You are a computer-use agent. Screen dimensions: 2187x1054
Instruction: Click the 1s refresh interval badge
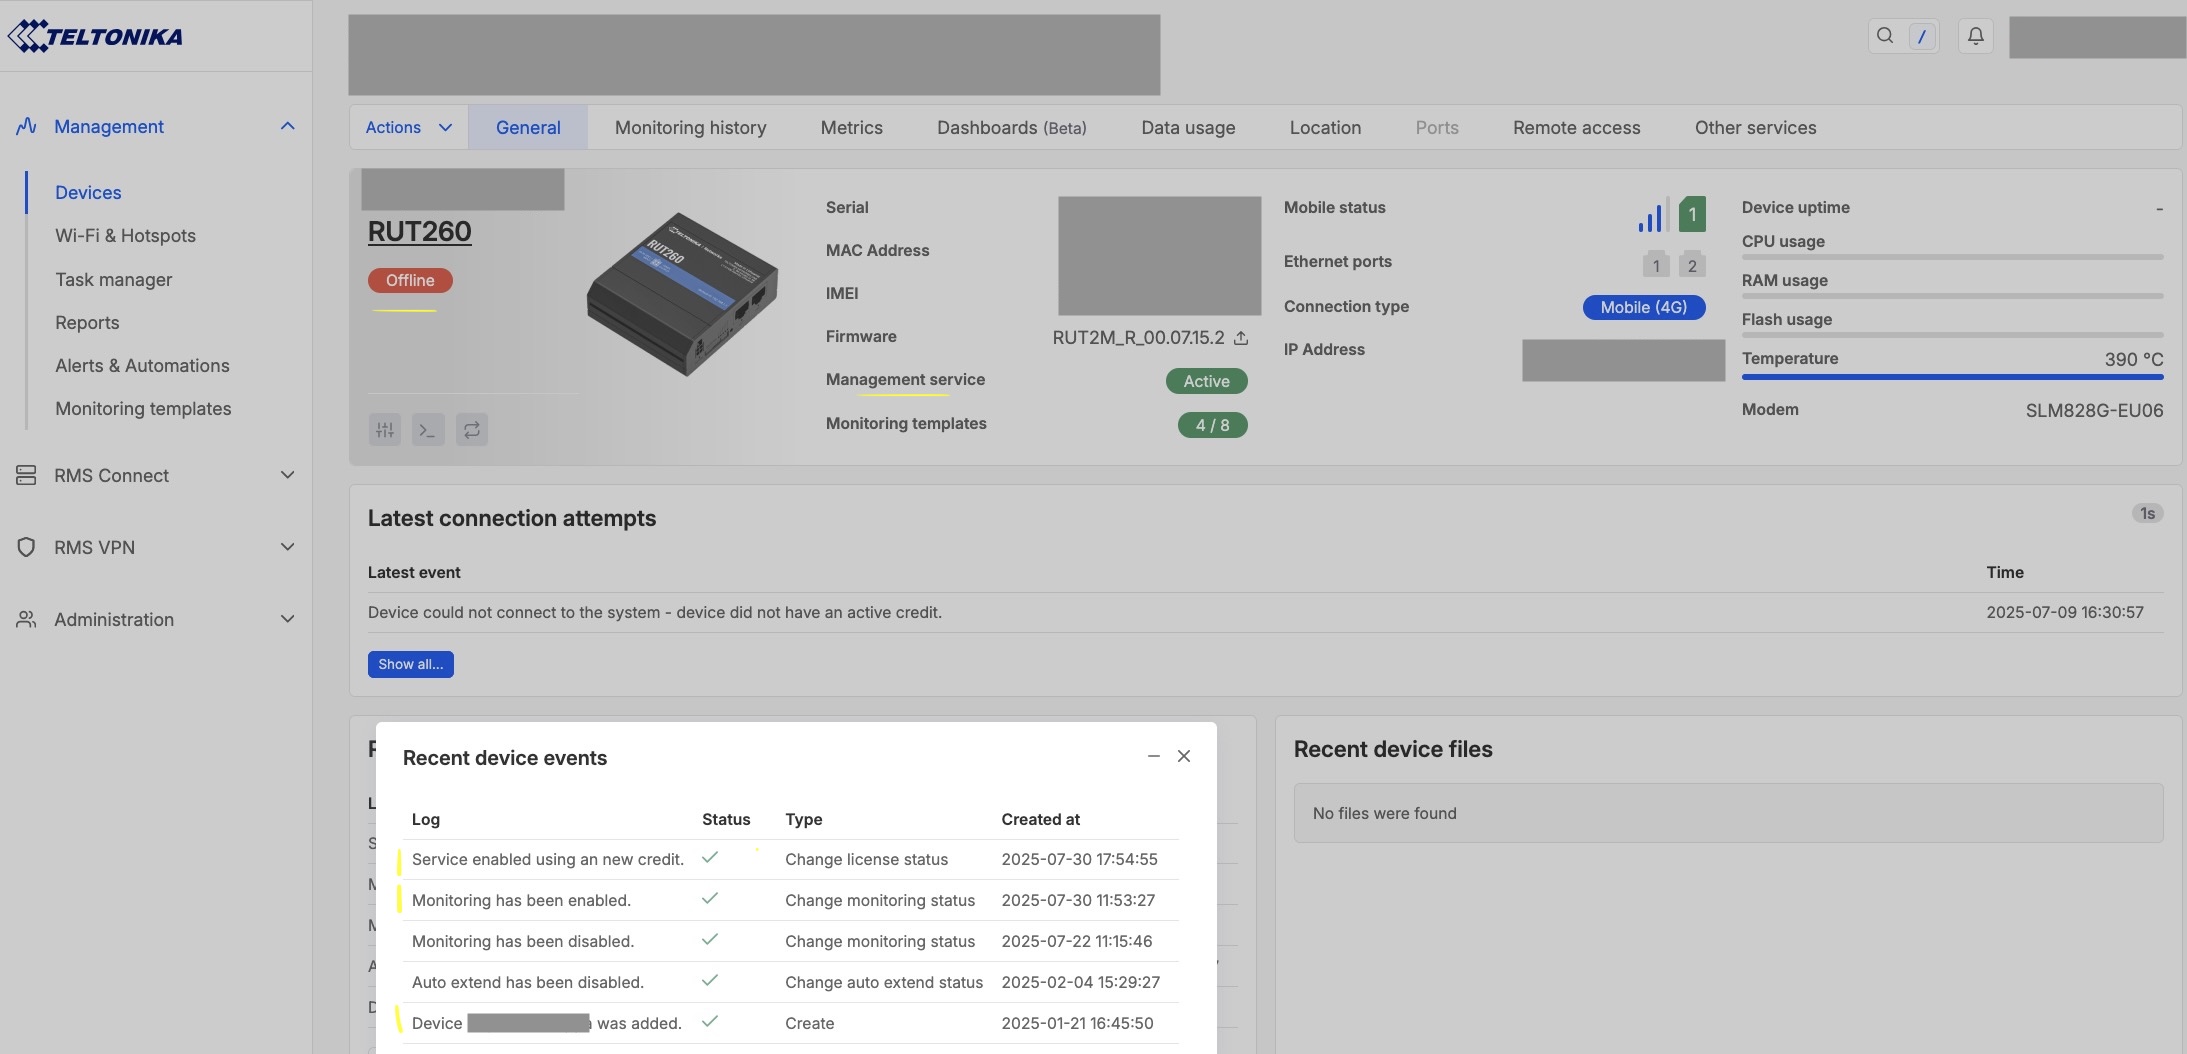pyautogui.click(x=2147, y=513)
